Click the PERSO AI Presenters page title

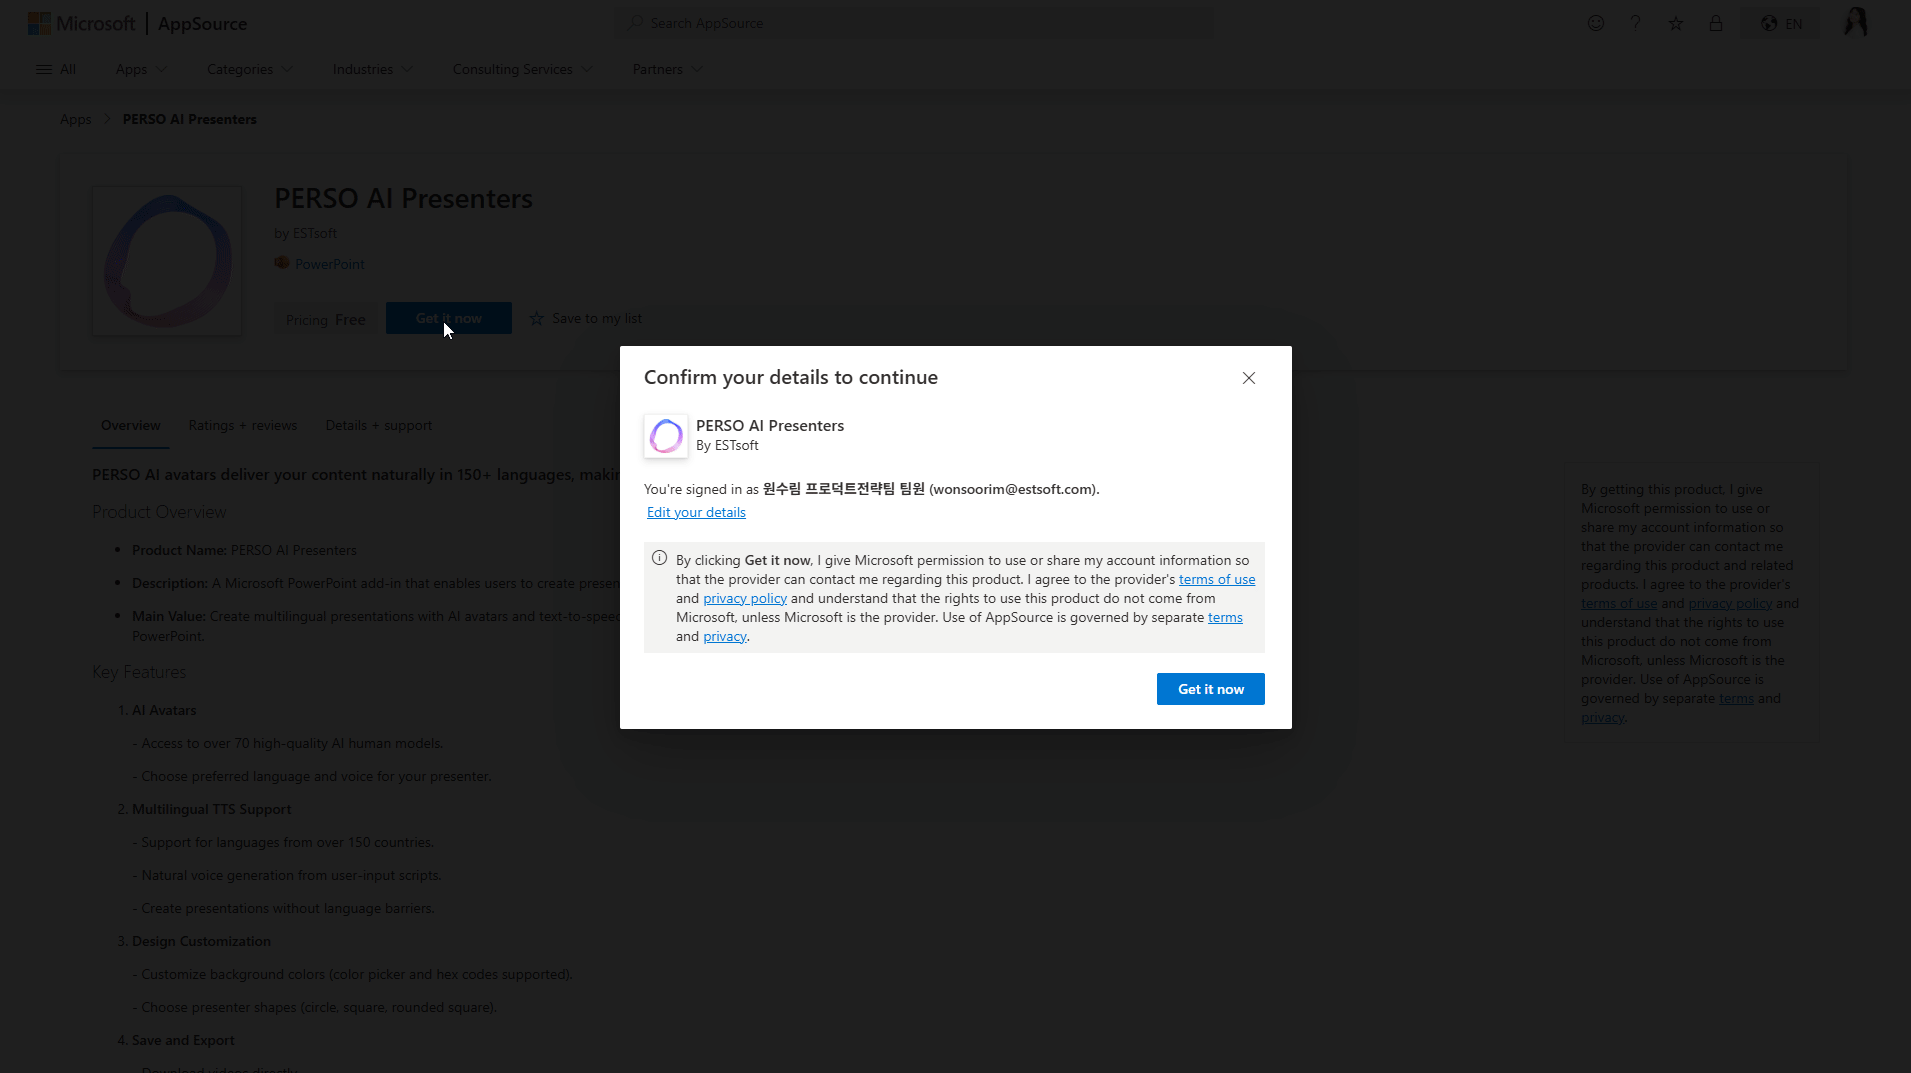tap(403, 198)
